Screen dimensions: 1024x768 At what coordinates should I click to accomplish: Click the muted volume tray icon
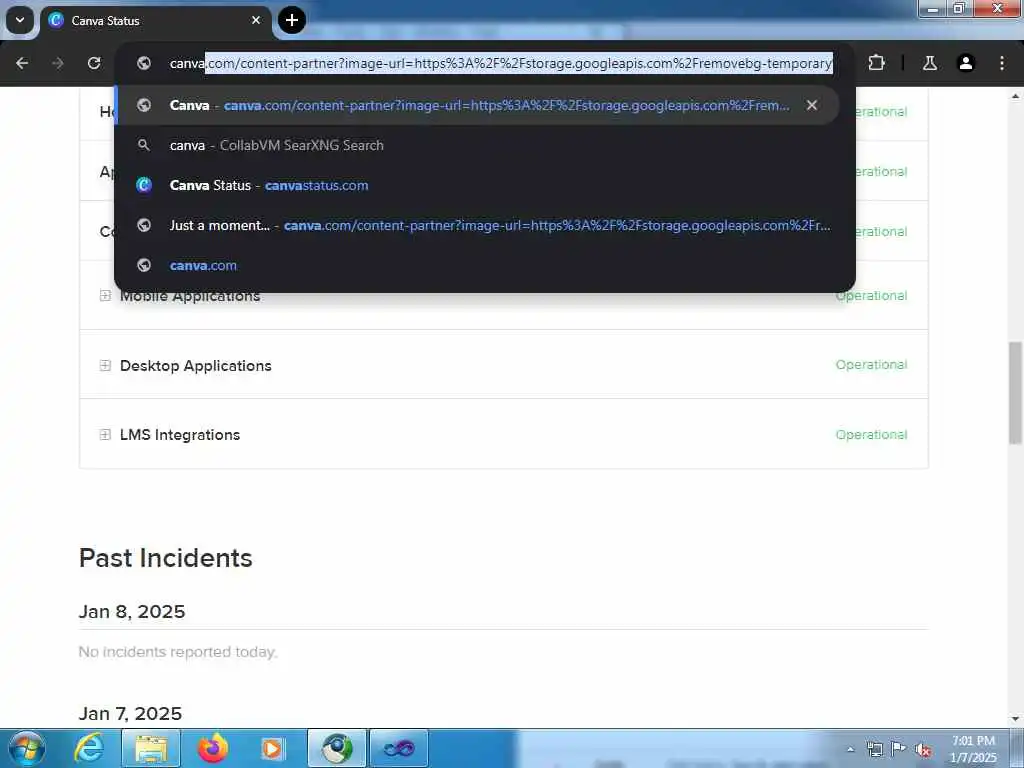point(923,750)
